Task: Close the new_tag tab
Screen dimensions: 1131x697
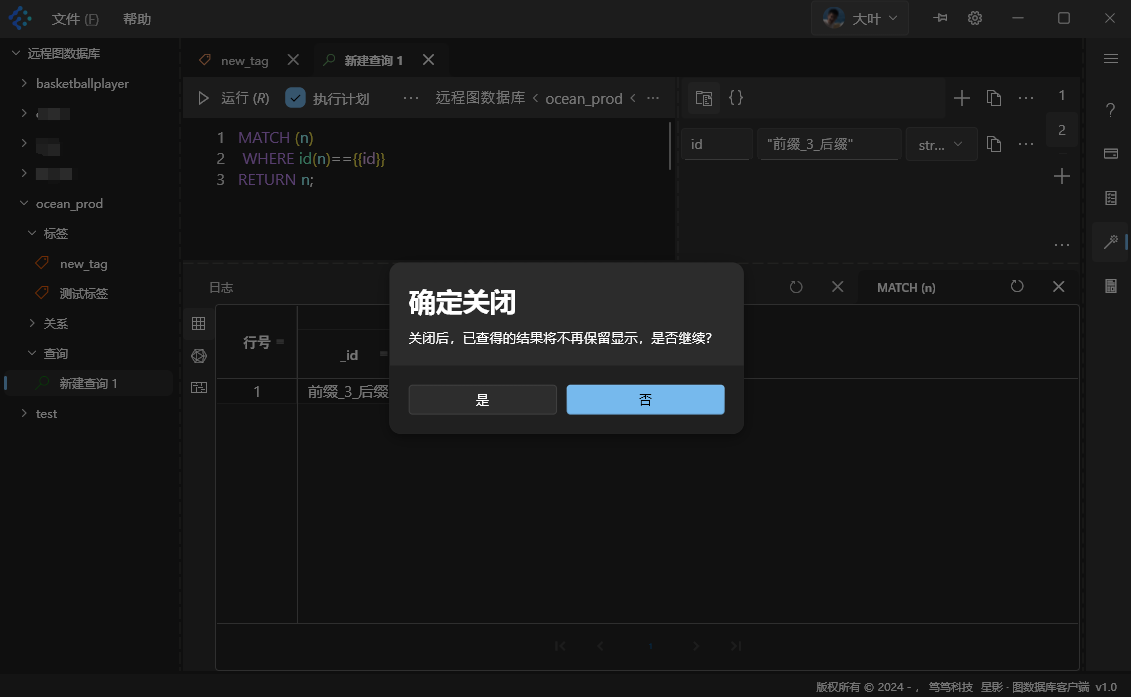Action: (293, 60)
